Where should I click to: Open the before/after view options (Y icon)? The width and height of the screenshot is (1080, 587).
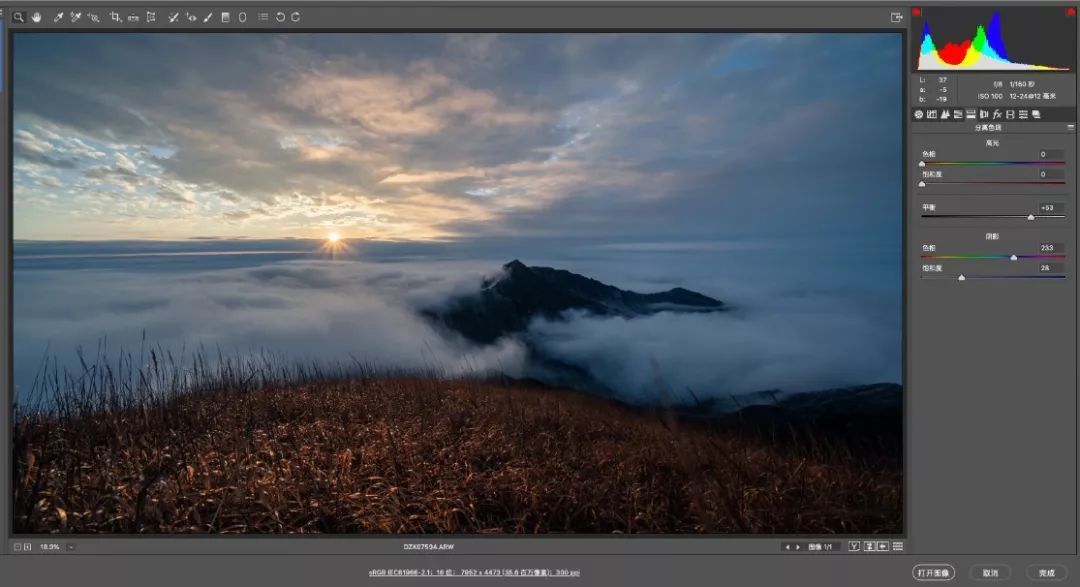[854, 546]
